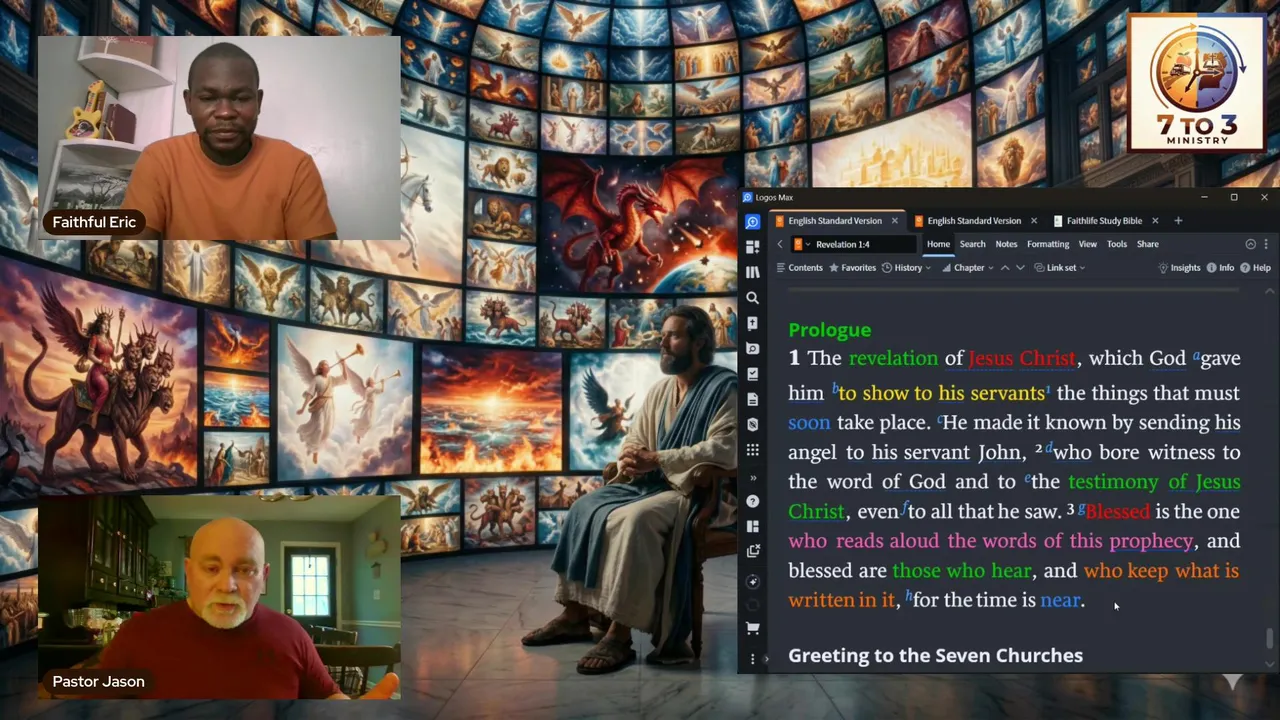
Task: Open the panel three-dot menu near ribbon
Action: [1266, 244]
